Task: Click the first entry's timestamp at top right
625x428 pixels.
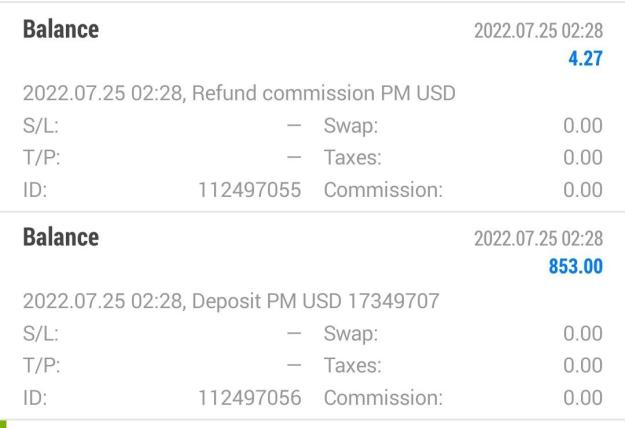Action: 538,31
